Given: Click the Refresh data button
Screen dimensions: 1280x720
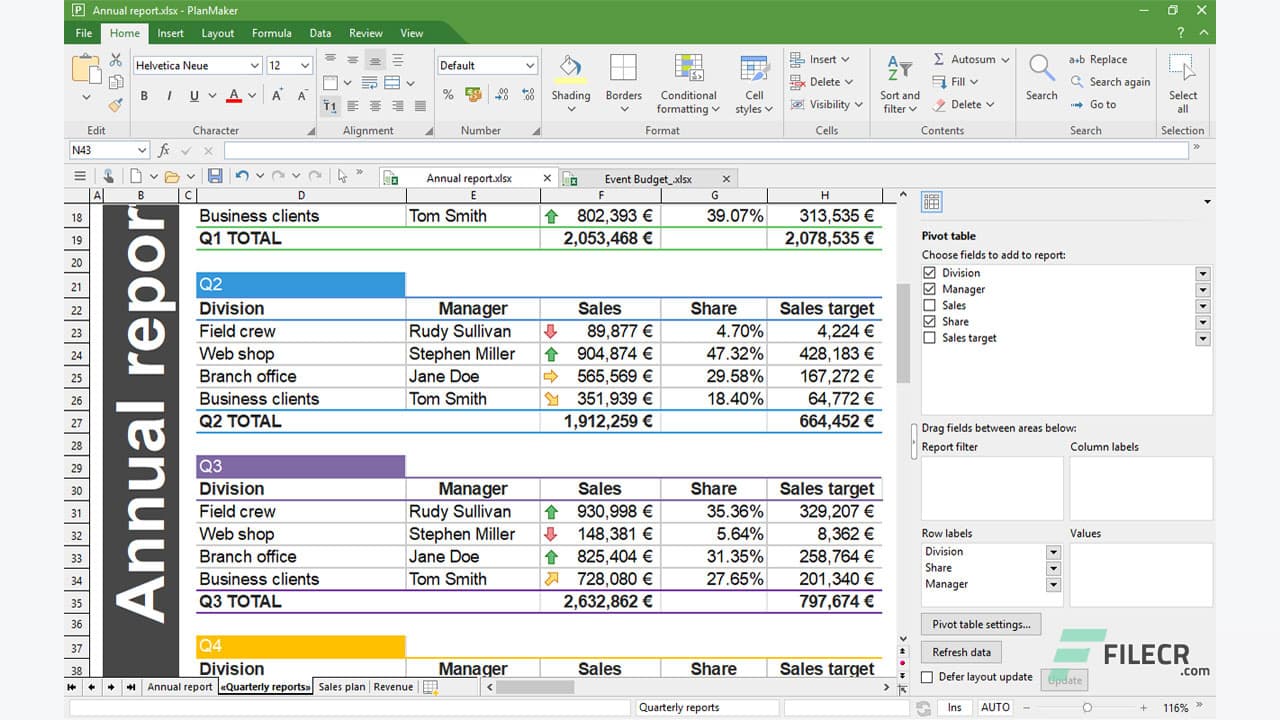Looking at the screenshot, I should coord(960,651).
